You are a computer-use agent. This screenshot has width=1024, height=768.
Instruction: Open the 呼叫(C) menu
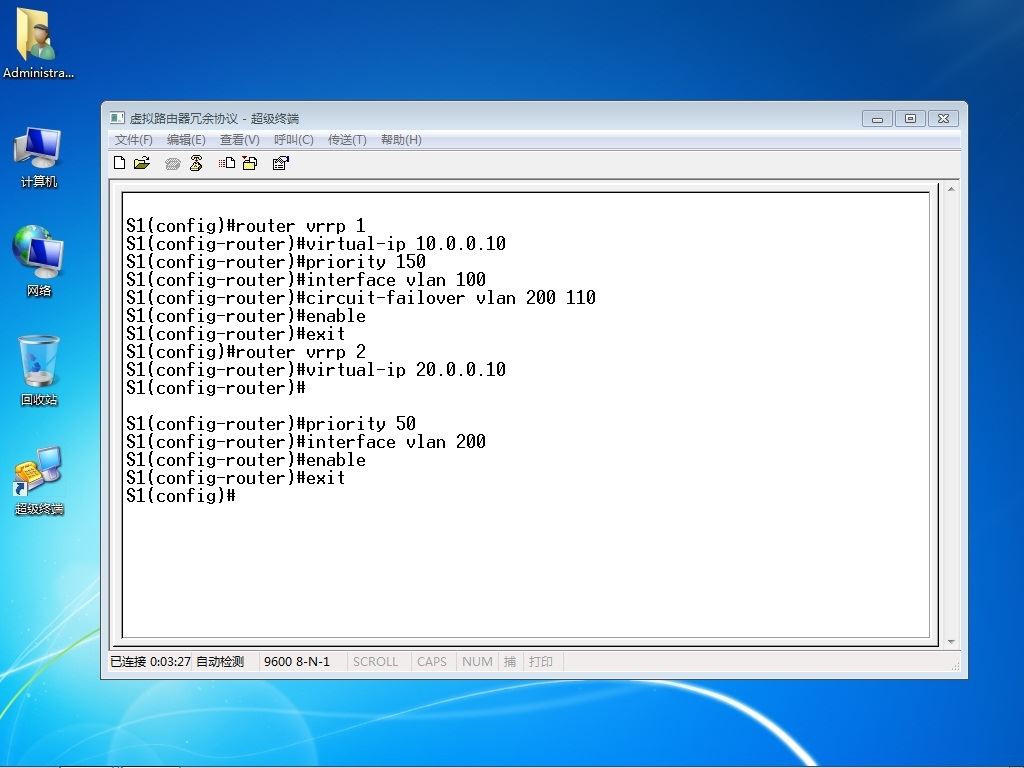pyautogui.click(x=294, y=140)
